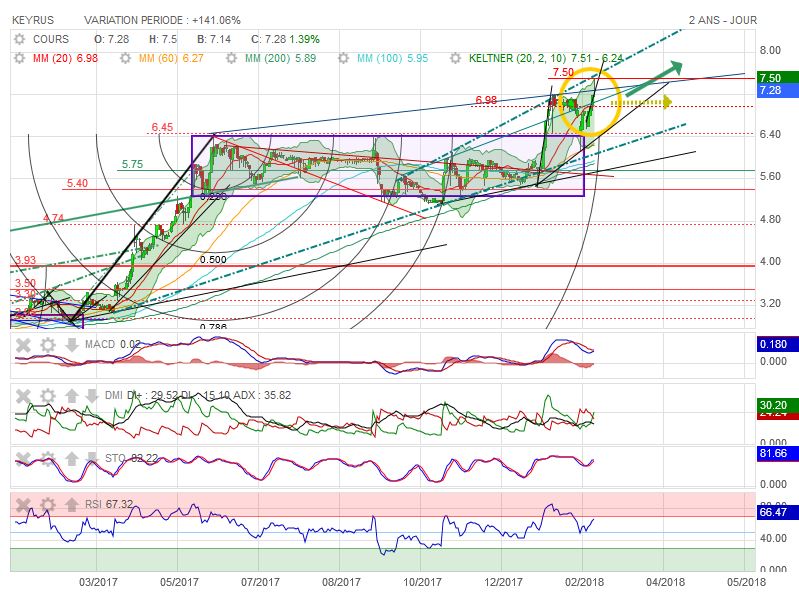Click the 3.20 price axis value

coord(770,303)
